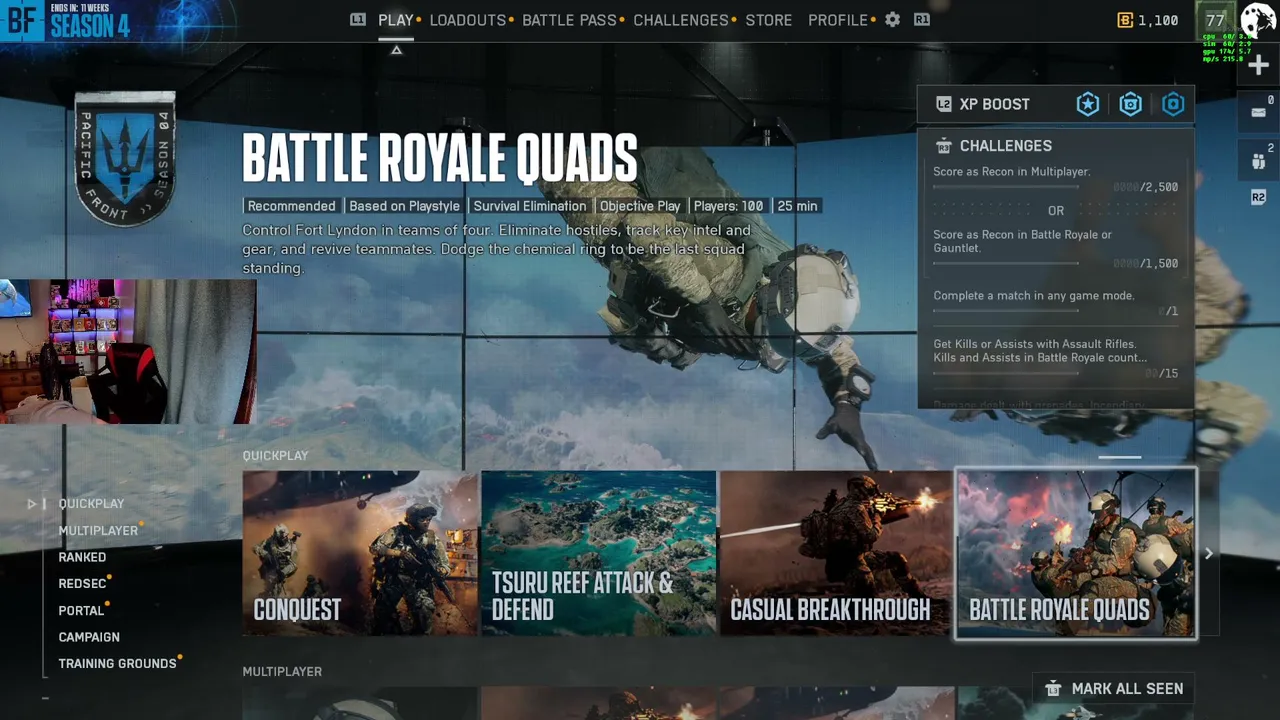Click the R1 bumper icon

922,20
